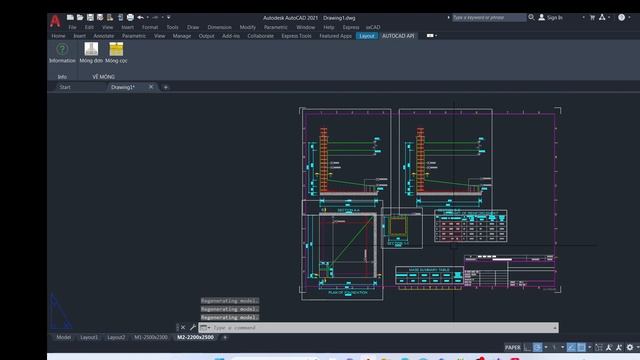Open workspace switching gear icon

coord(630,347)
